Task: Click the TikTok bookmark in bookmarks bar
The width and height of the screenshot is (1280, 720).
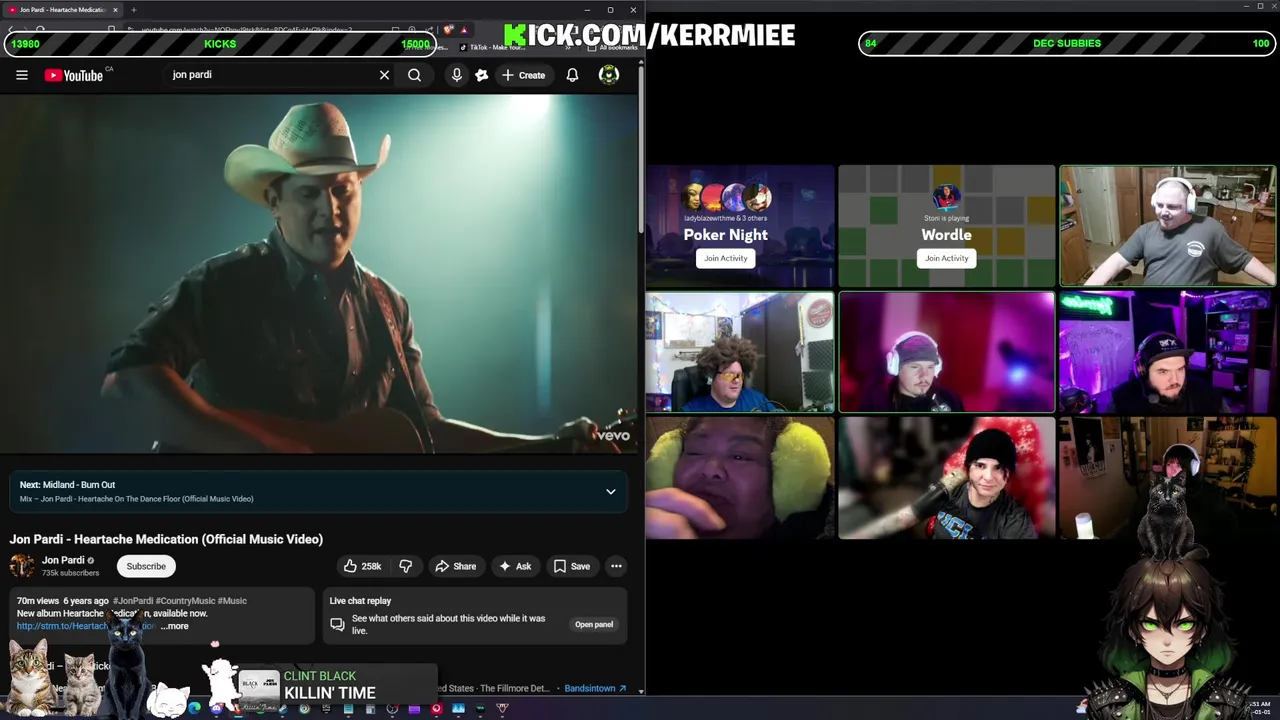Action: point(493,47)
